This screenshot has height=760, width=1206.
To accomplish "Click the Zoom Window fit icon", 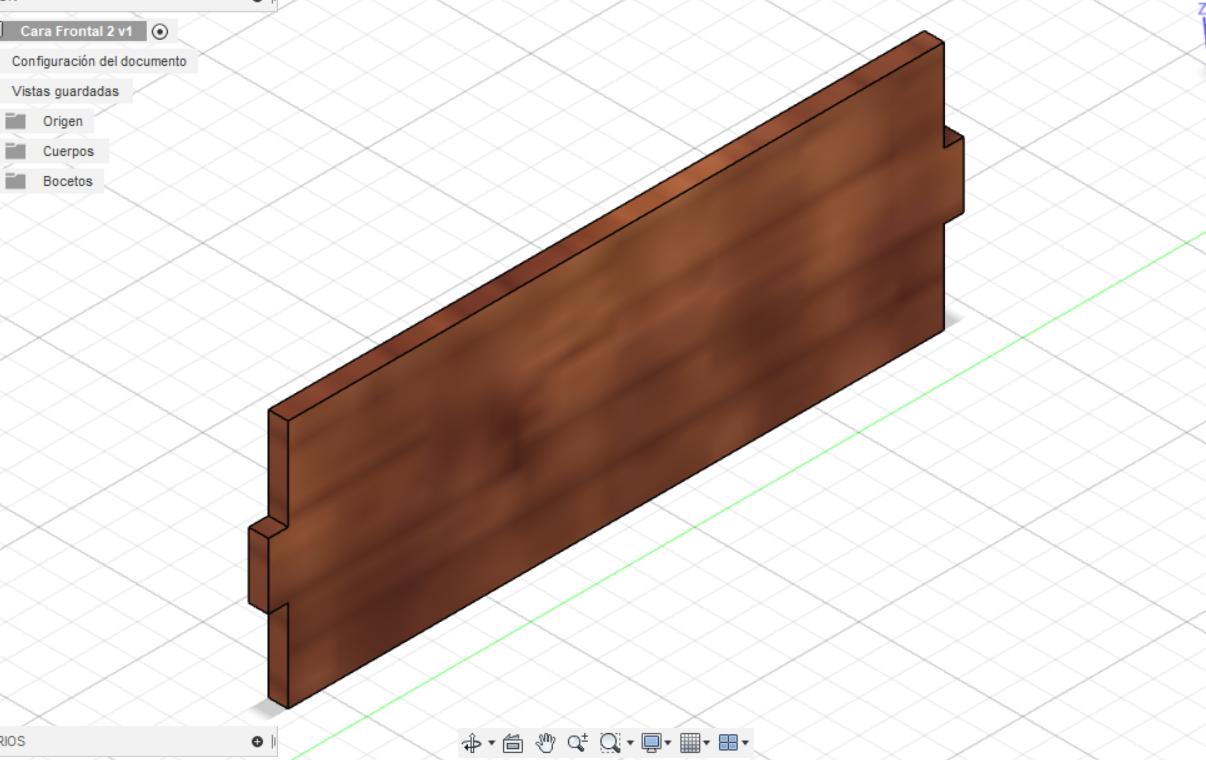I will 609,742.
